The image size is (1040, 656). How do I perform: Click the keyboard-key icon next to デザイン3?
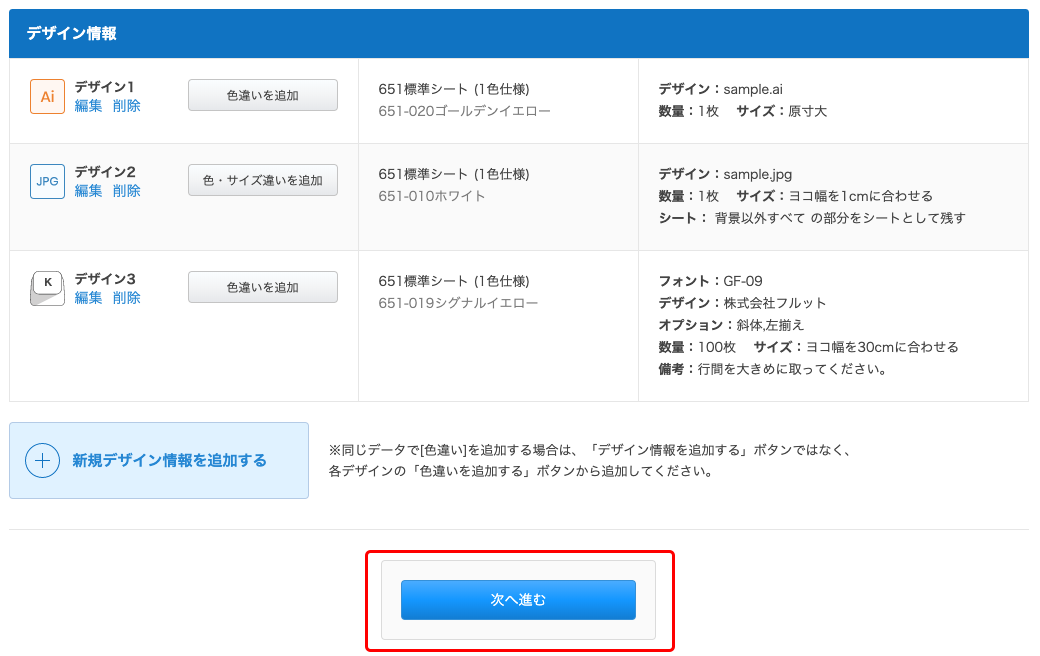click(45, 288)
